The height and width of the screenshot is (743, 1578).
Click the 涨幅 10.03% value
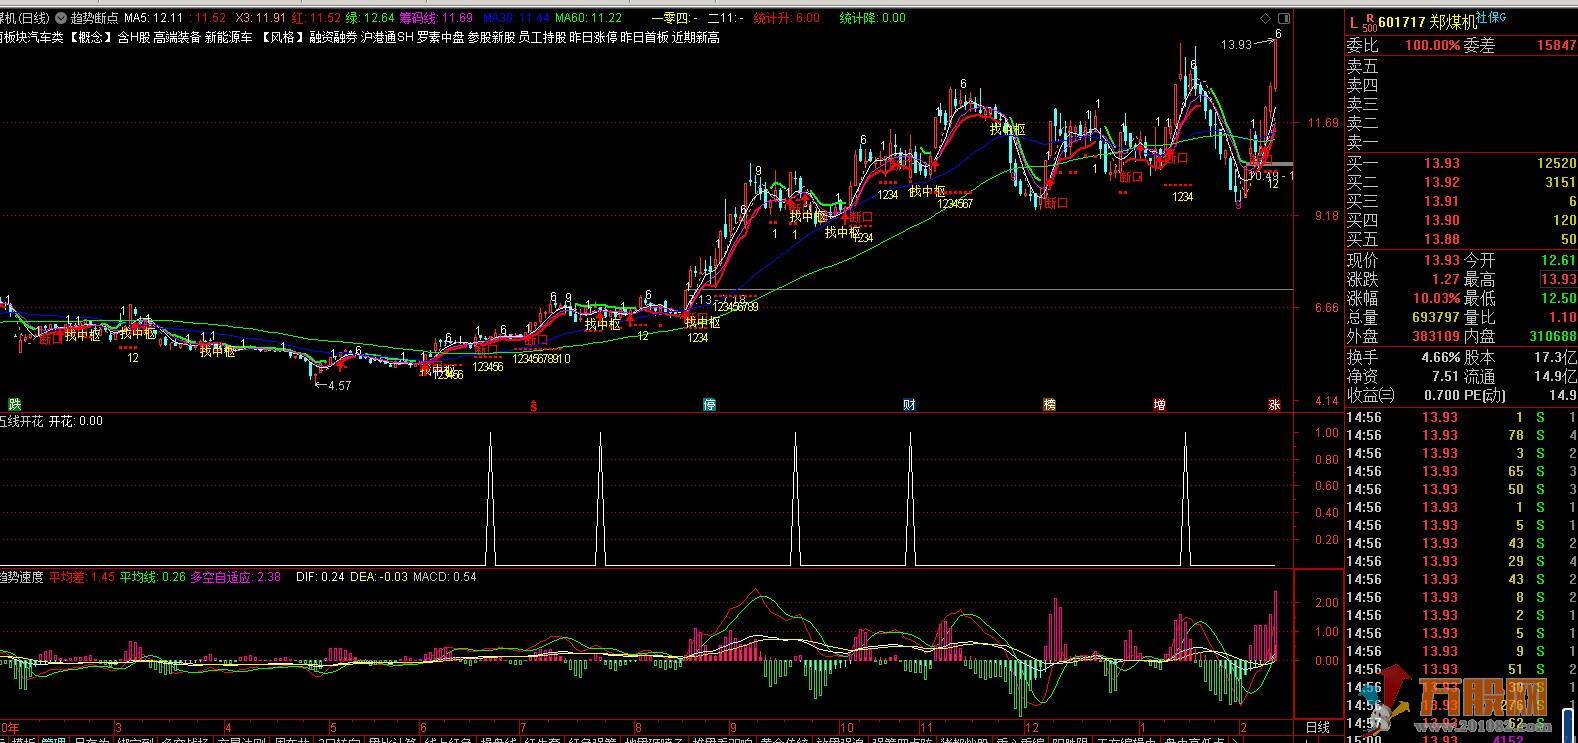point(1437,298)
